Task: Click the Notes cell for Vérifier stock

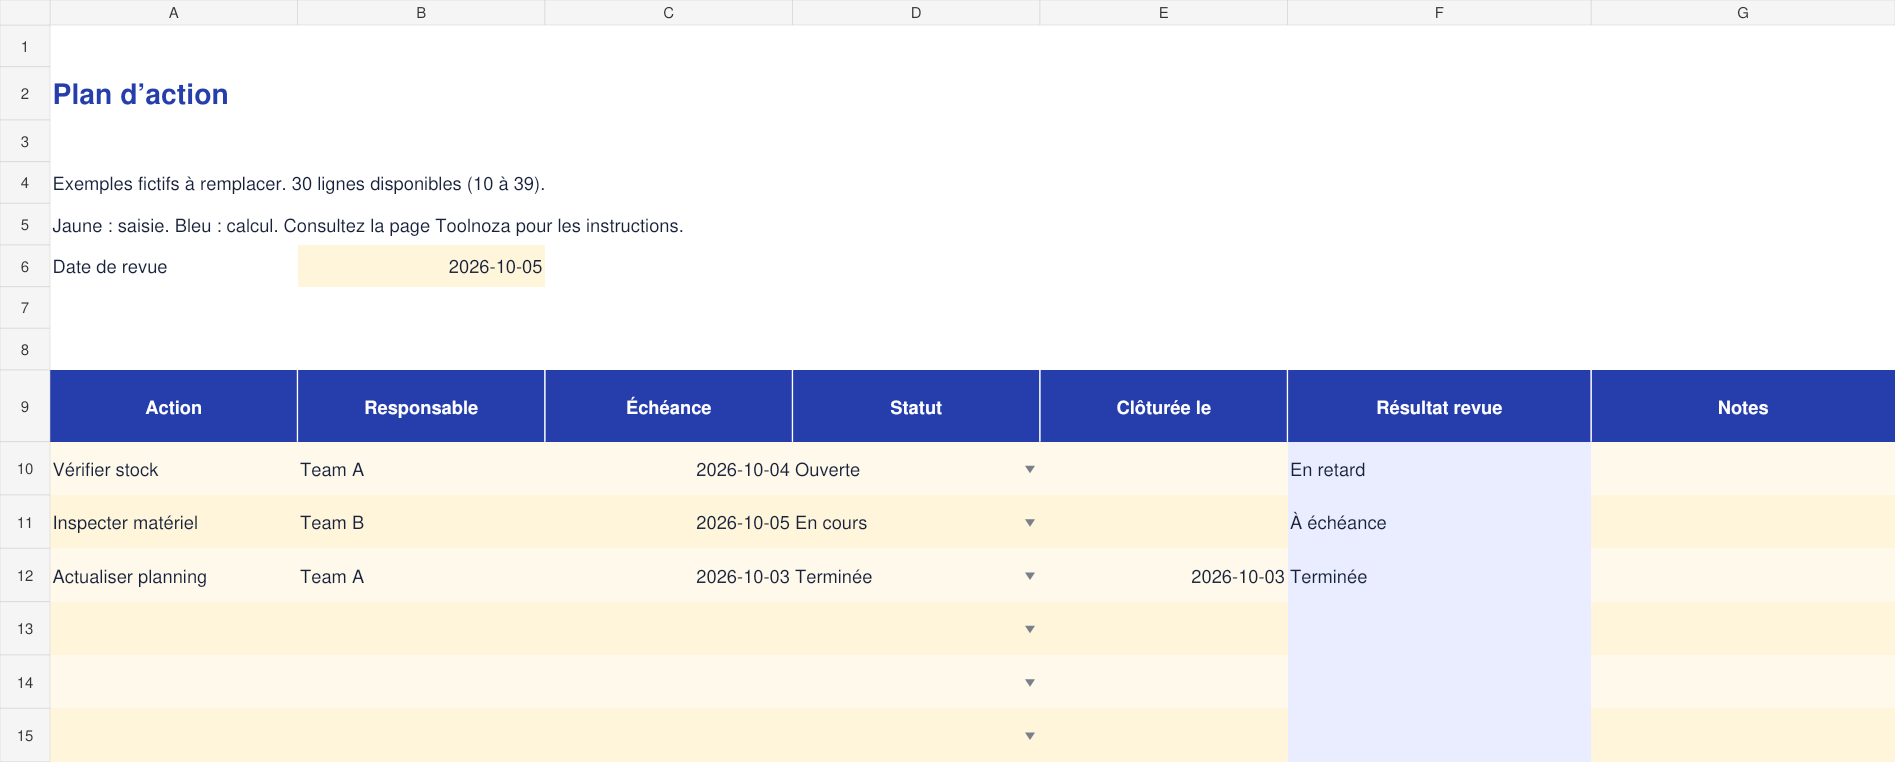Action: click(x=1743, y=469)
